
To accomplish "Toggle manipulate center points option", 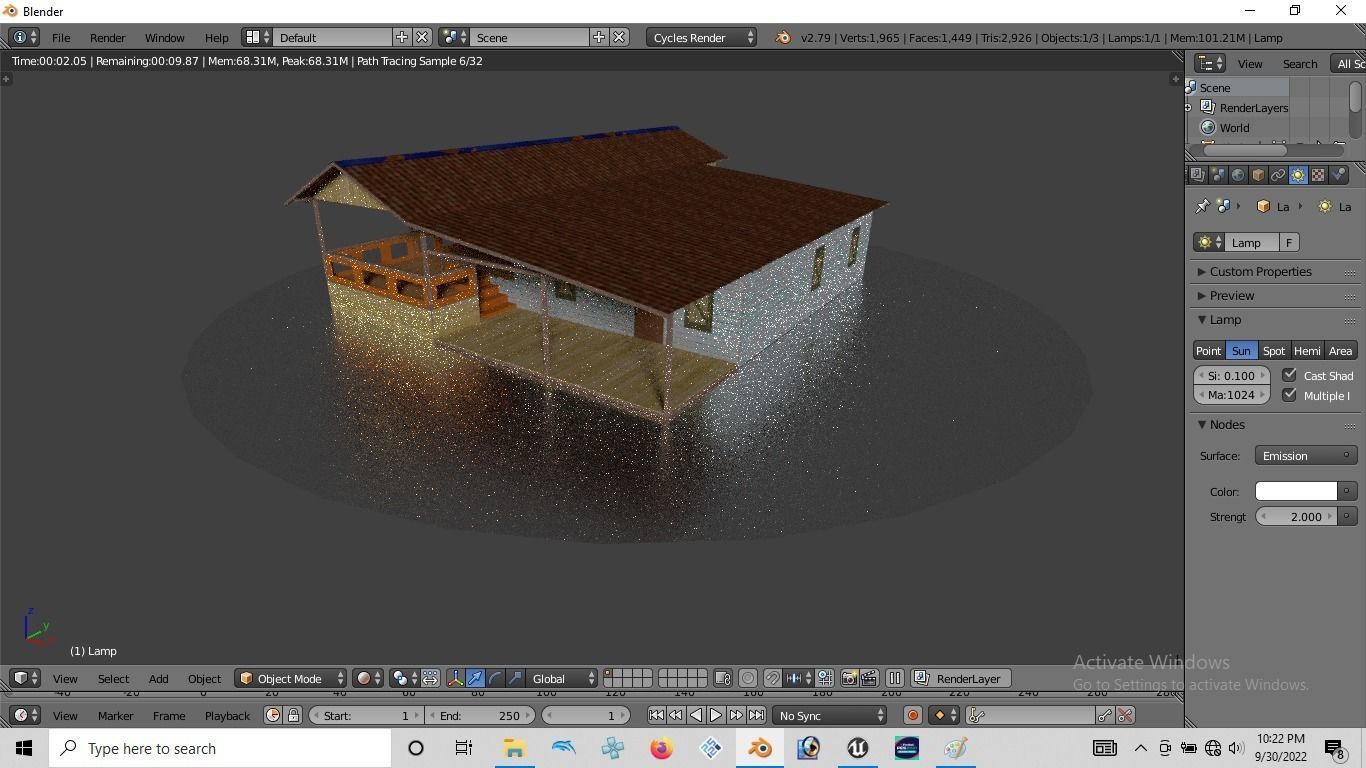I will coord(430,678).
